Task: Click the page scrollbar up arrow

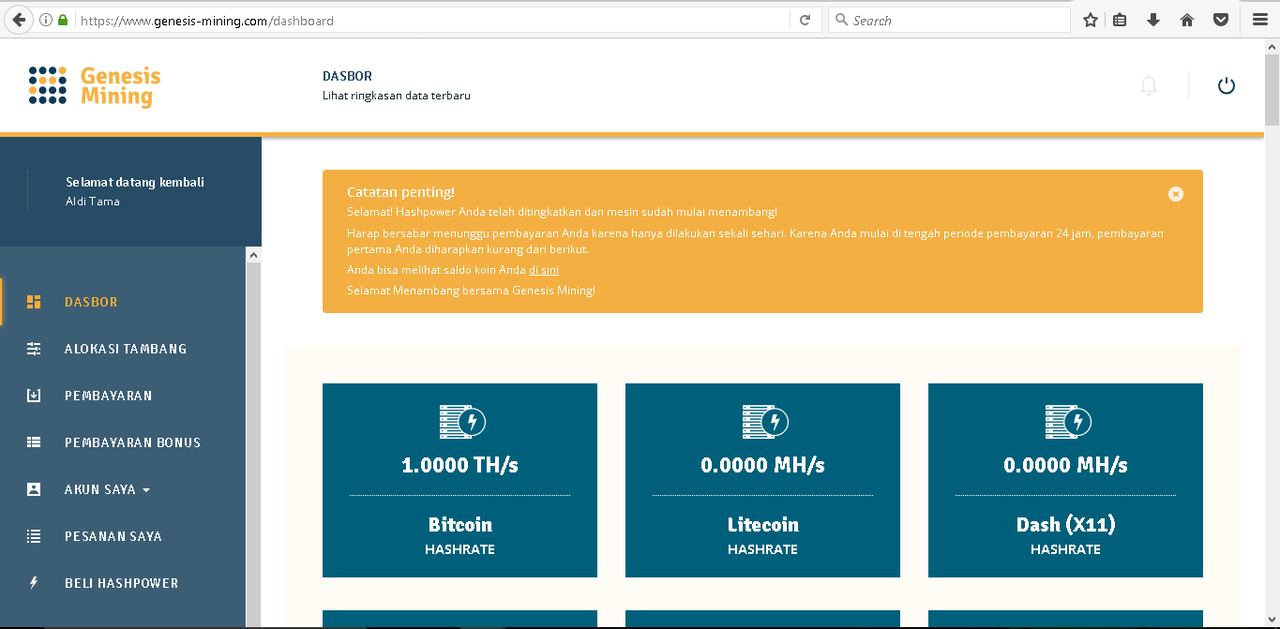Action: (x=1272, y=48)
